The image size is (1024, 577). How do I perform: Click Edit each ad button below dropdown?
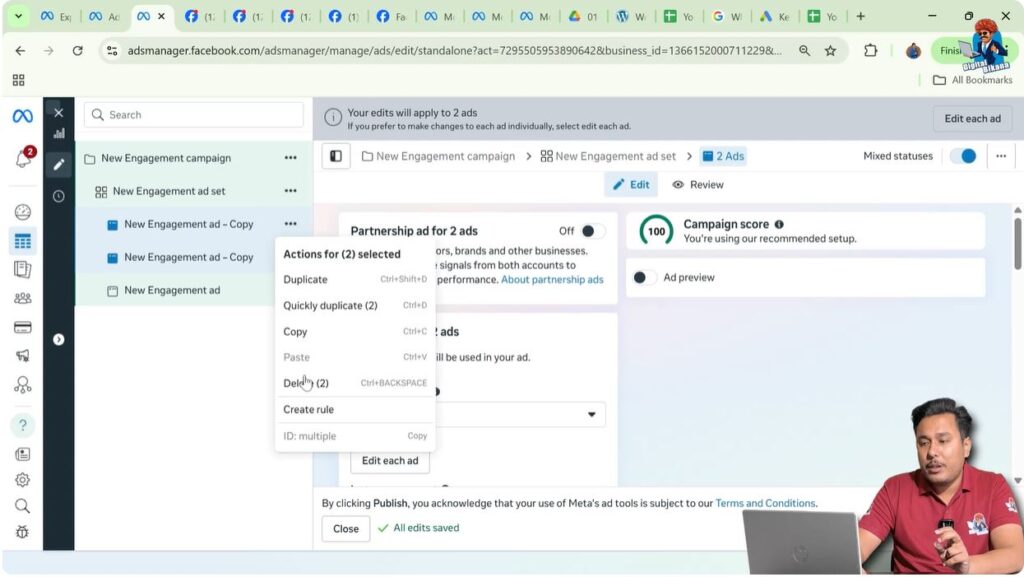(390, 461)
